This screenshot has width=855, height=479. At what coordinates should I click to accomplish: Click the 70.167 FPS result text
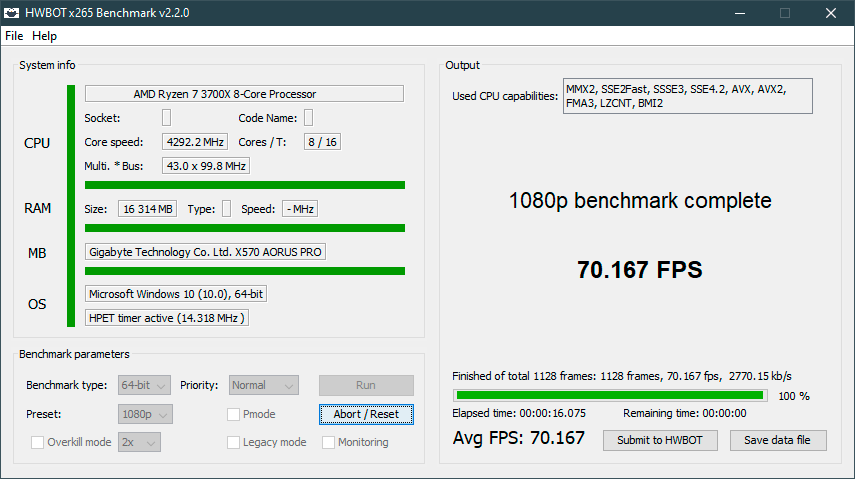[x=640, y=270]
